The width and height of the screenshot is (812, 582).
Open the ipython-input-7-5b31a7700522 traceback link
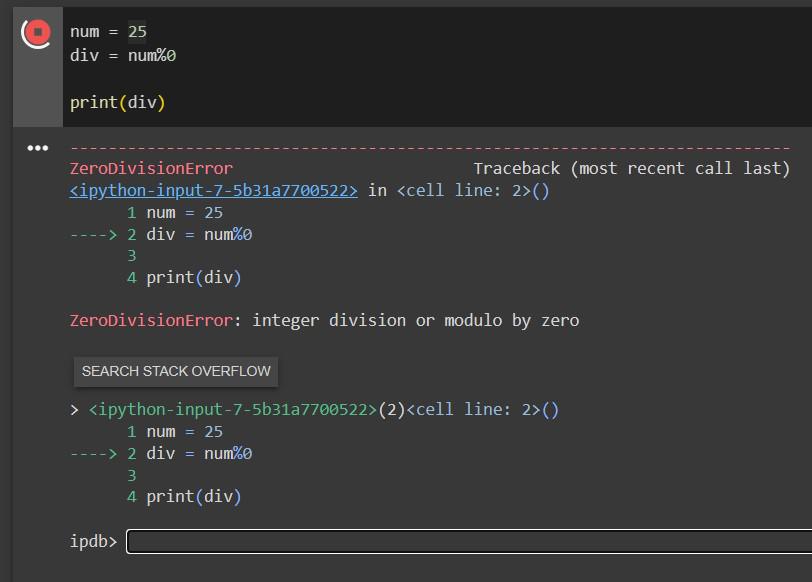[x=213, y=191]
